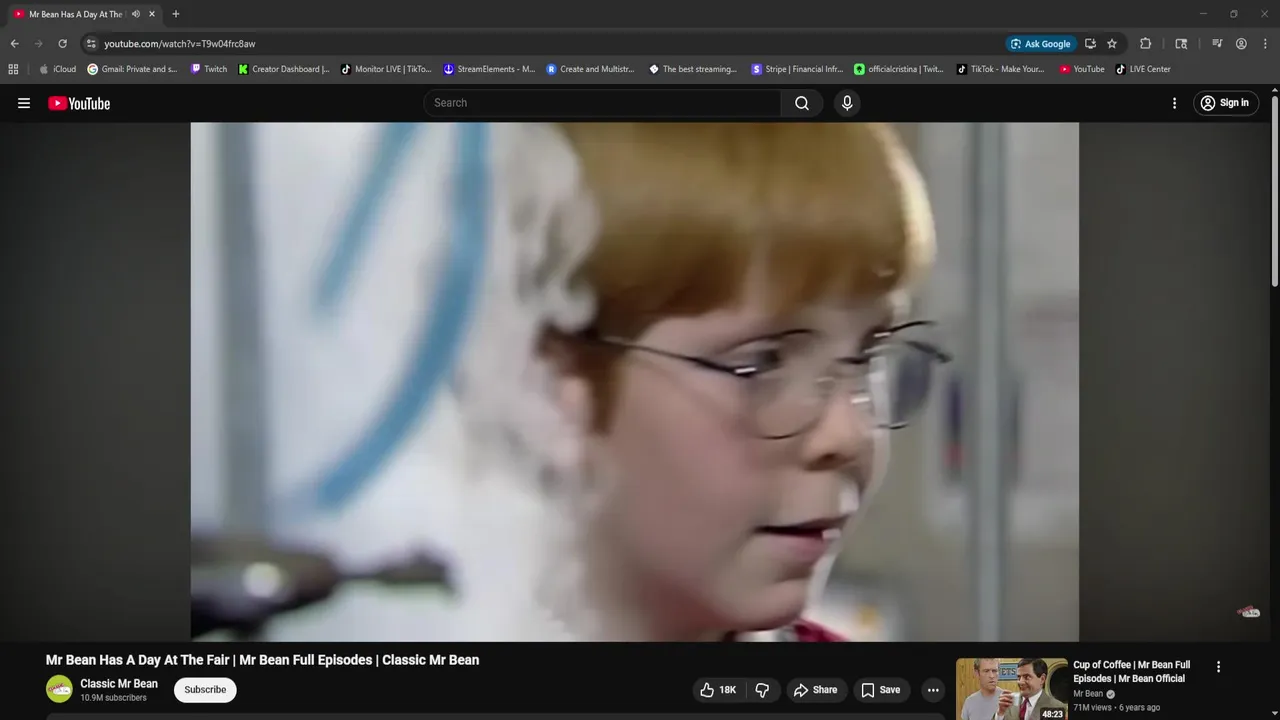Open the YouTube guide hamburger menu

pos(24,103)
